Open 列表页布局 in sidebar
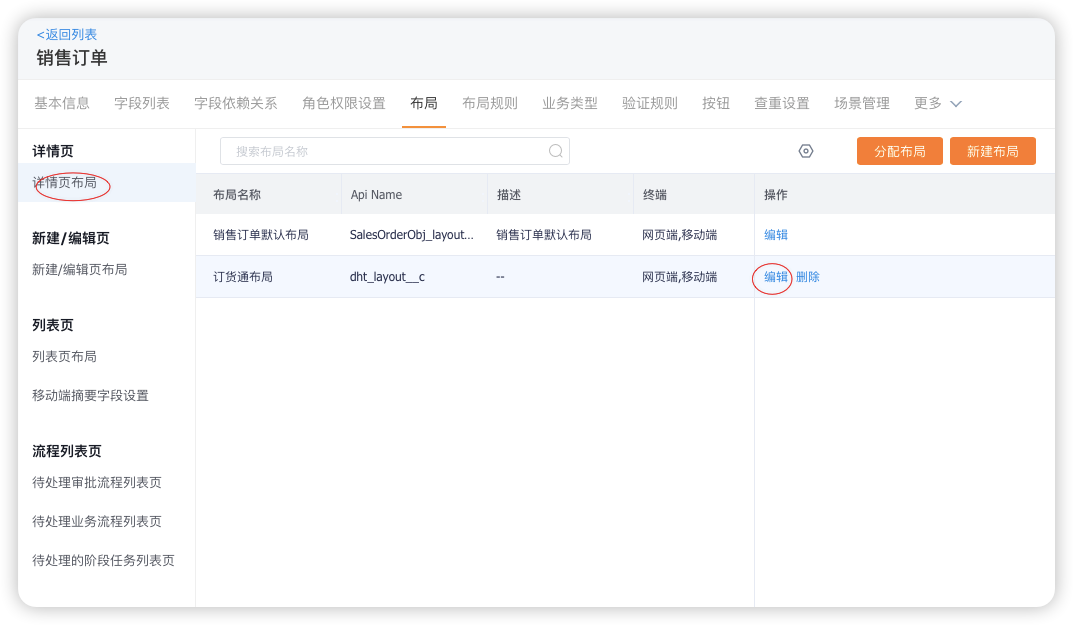1073x625 pixels. (x=64, y=357)
